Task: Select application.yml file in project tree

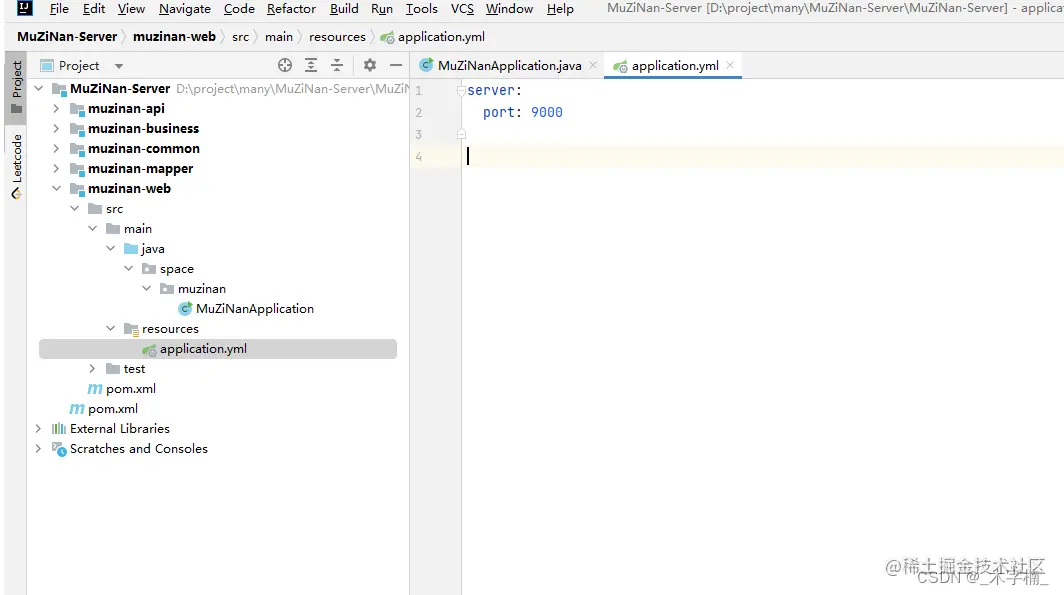Action: (218, 349)
